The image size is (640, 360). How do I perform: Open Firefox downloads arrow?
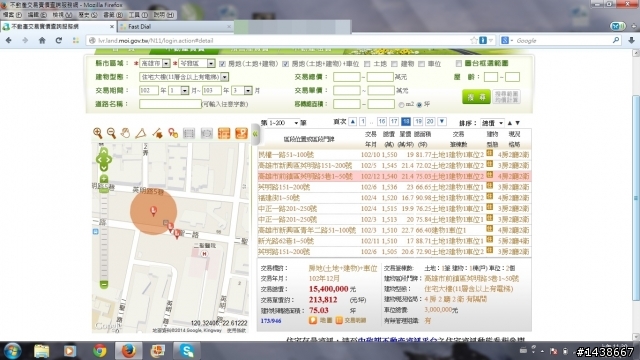click(631, 40)
